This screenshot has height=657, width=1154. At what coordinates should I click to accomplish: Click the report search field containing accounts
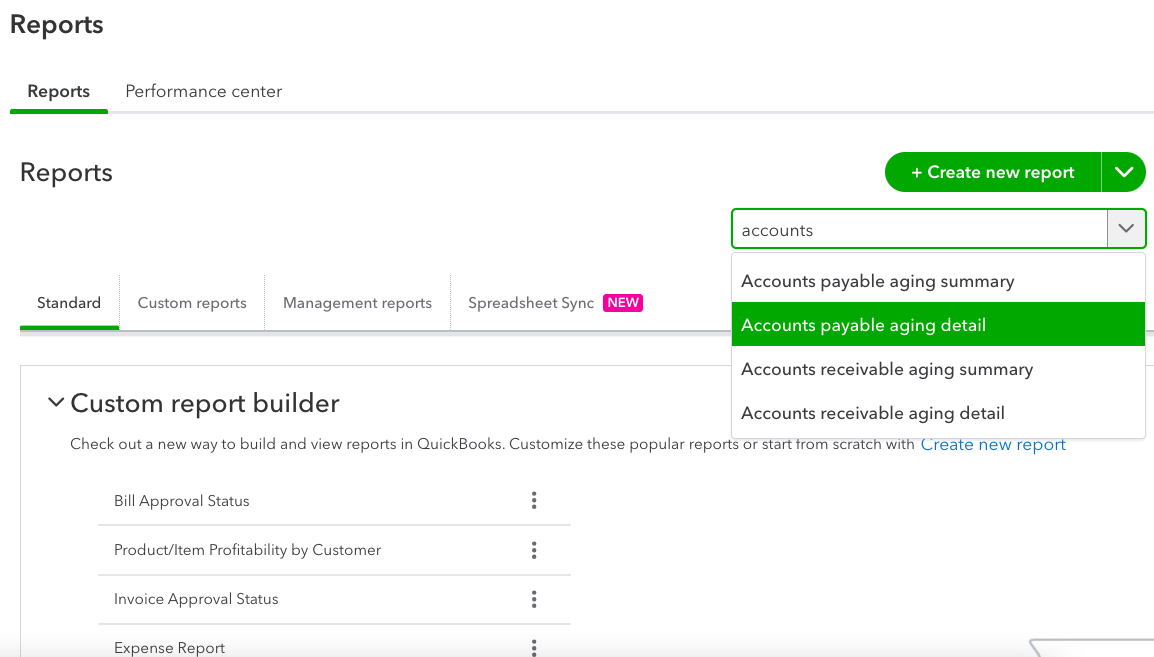point(918,230)
